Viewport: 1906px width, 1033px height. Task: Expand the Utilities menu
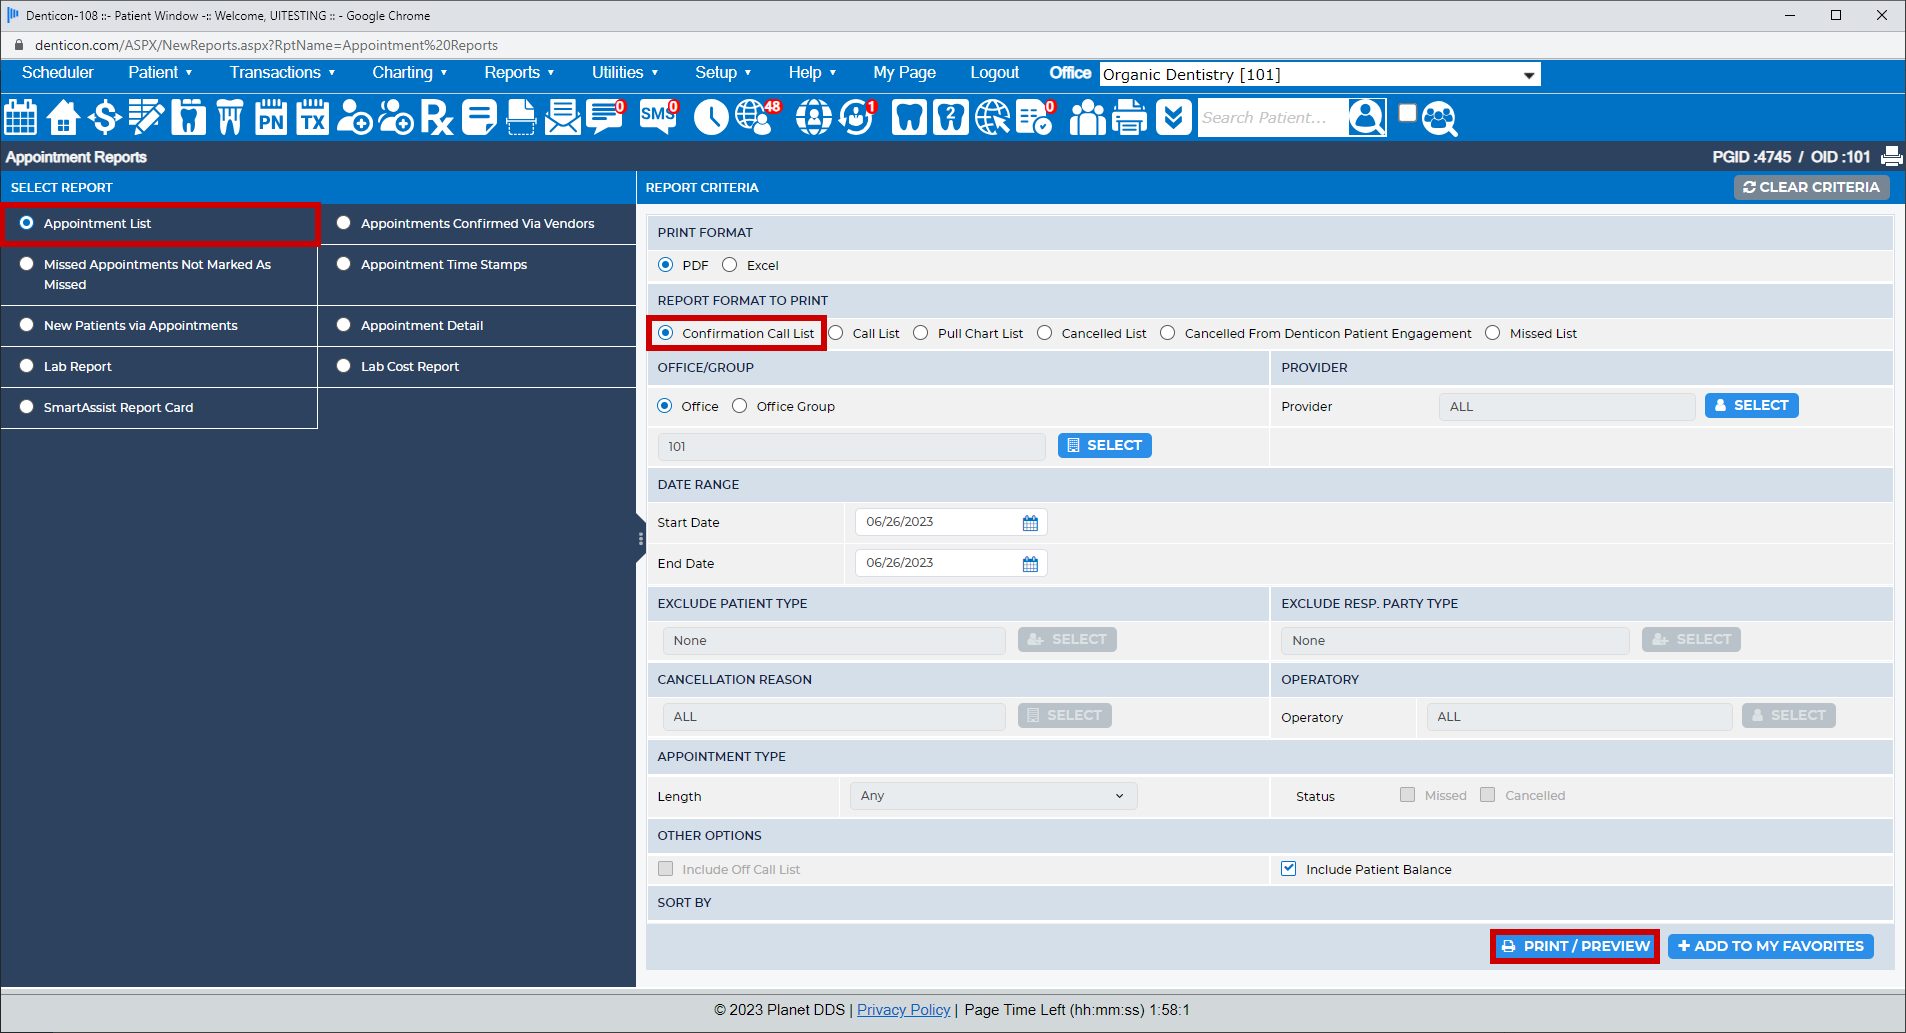pyautogui.click(x=625, y=73)
